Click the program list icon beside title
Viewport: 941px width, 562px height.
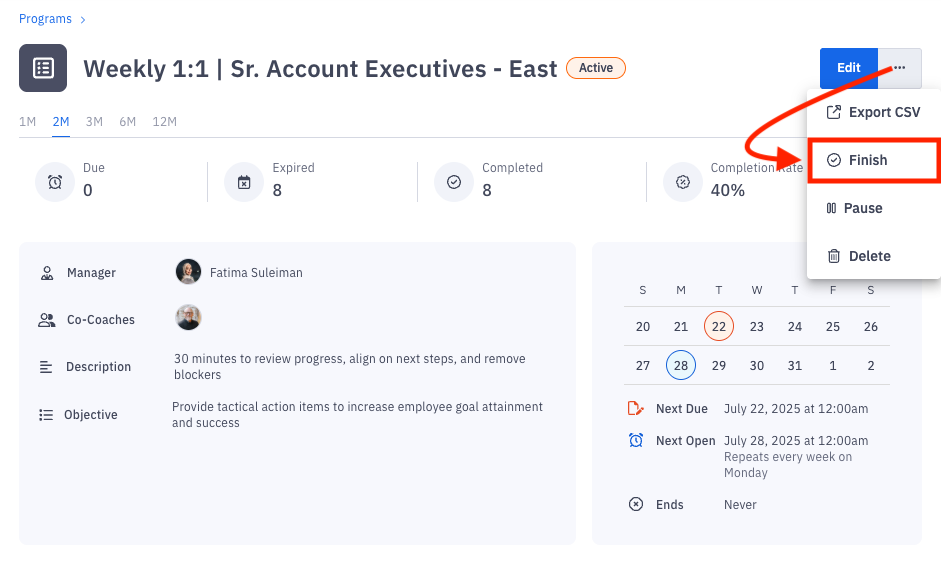43,68
